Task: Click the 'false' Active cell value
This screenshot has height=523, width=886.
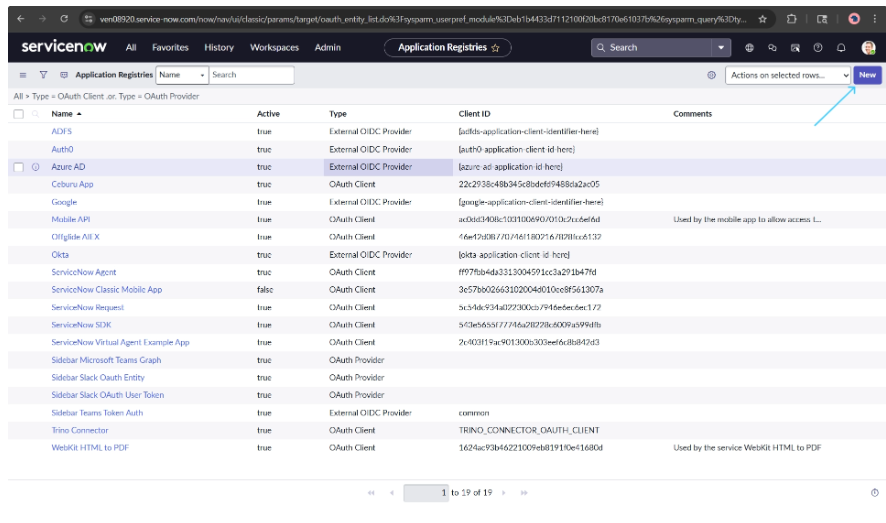Action: pyautogui.click(x=265, y=290)
